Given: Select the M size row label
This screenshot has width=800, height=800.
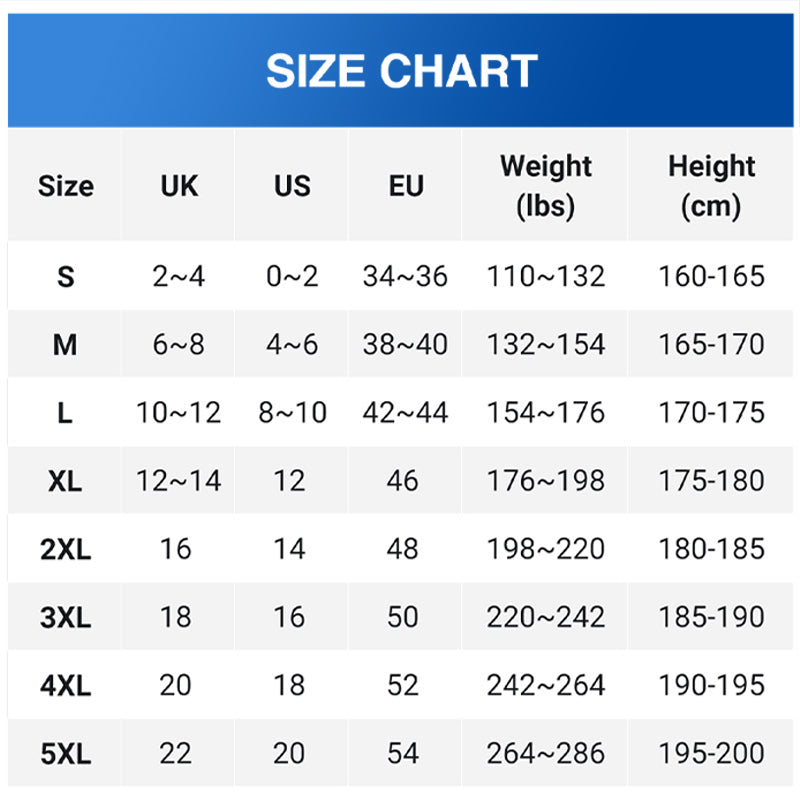Looking at the screenshot, I should 65,344.
